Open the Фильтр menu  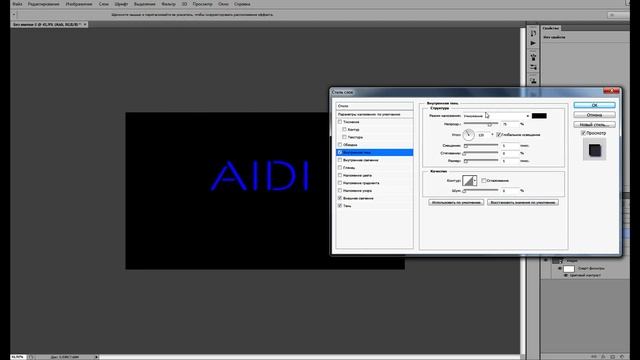pyautogui.click(x=168, y=4)
